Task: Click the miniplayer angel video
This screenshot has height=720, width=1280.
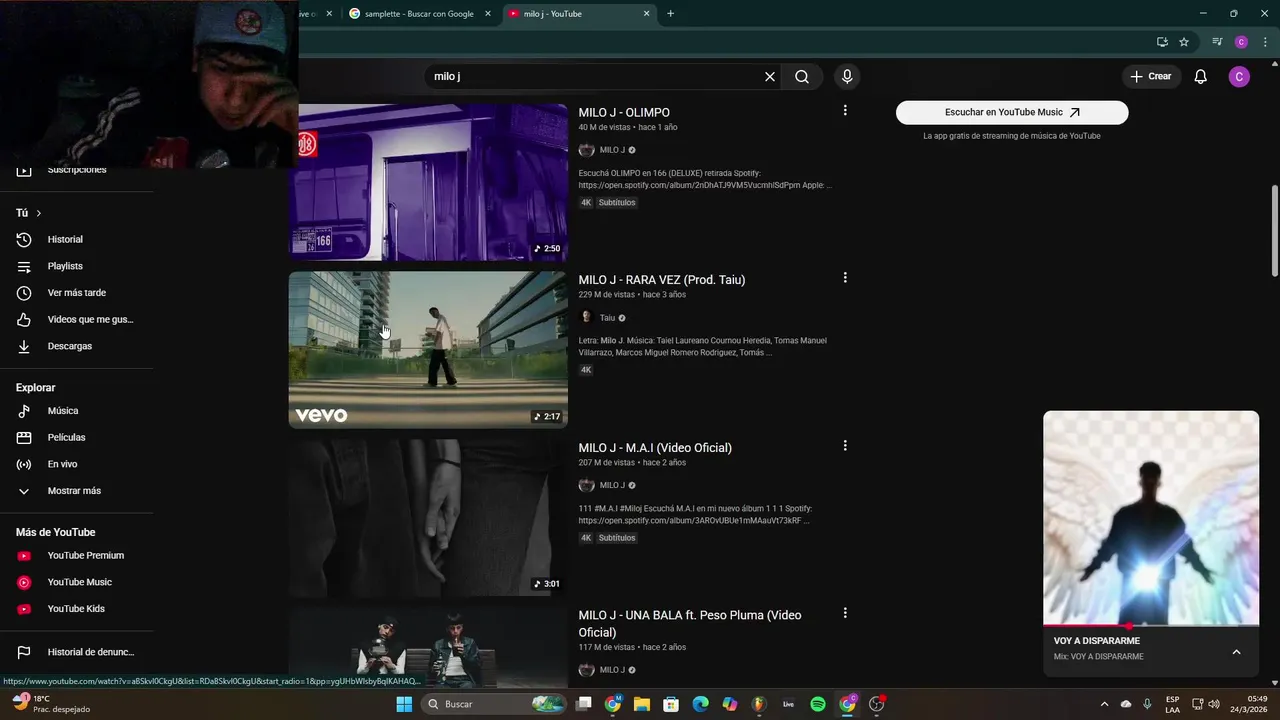Action: [x=1151, y=518]
